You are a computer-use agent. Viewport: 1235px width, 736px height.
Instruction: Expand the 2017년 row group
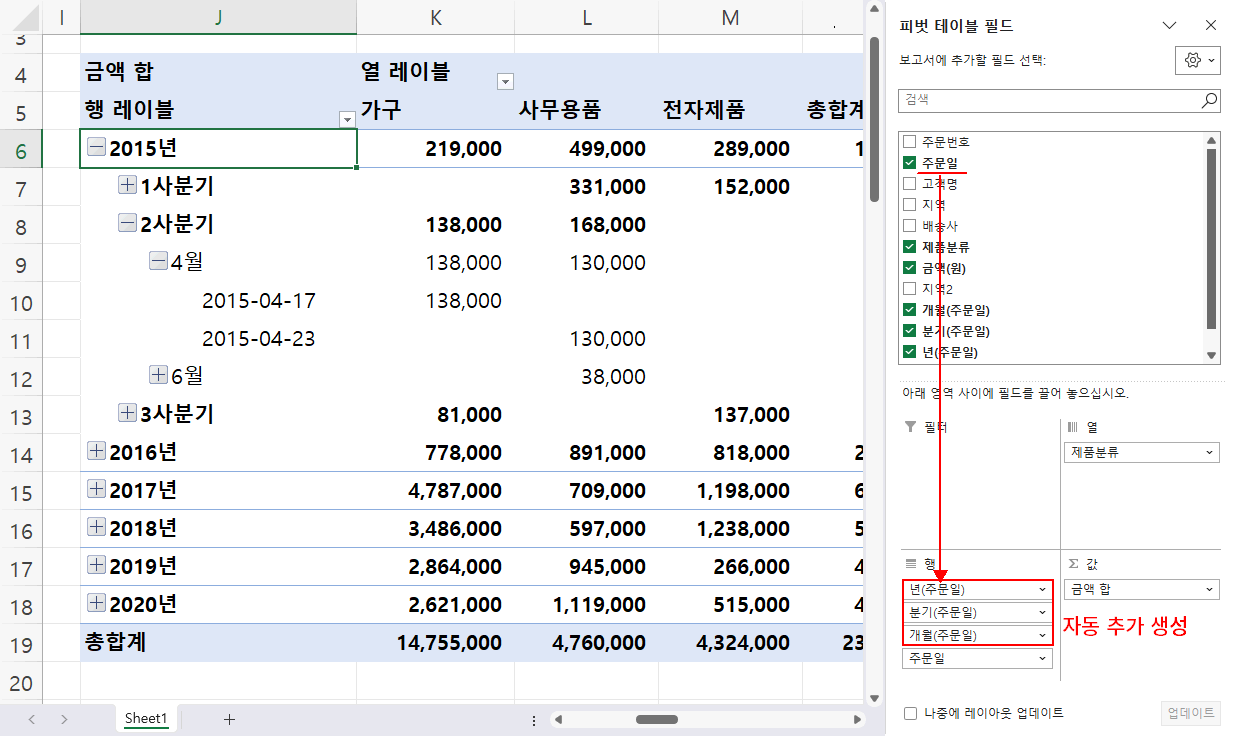tap(95, 488)
